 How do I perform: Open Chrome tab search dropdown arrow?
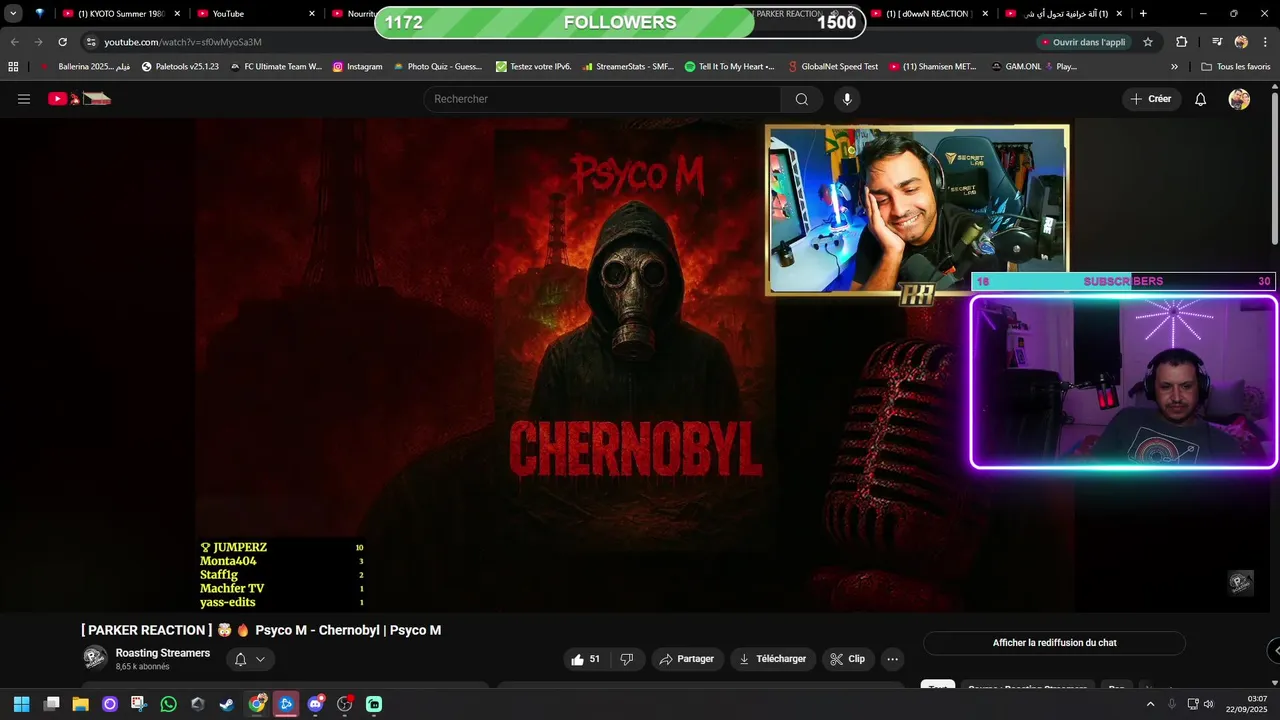[x=13, y=14]
